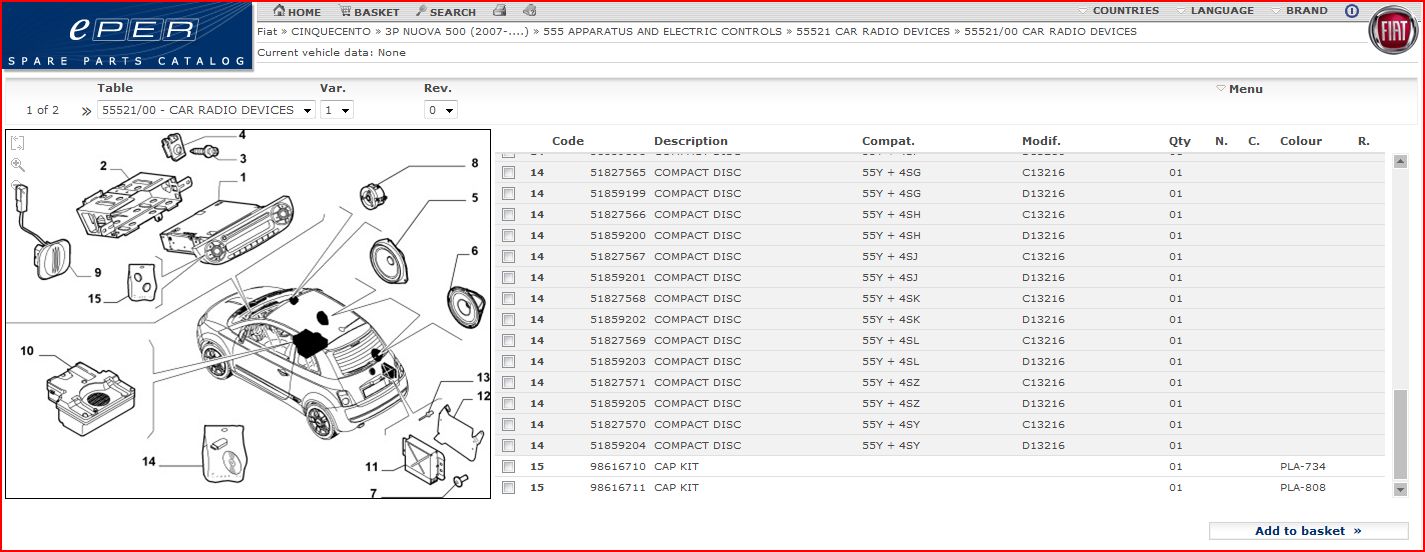Select checkbox for part 98616711 CAP KIT
Image resolution: width=1425 pixels, height=552 pixels.
click(508, 488)
